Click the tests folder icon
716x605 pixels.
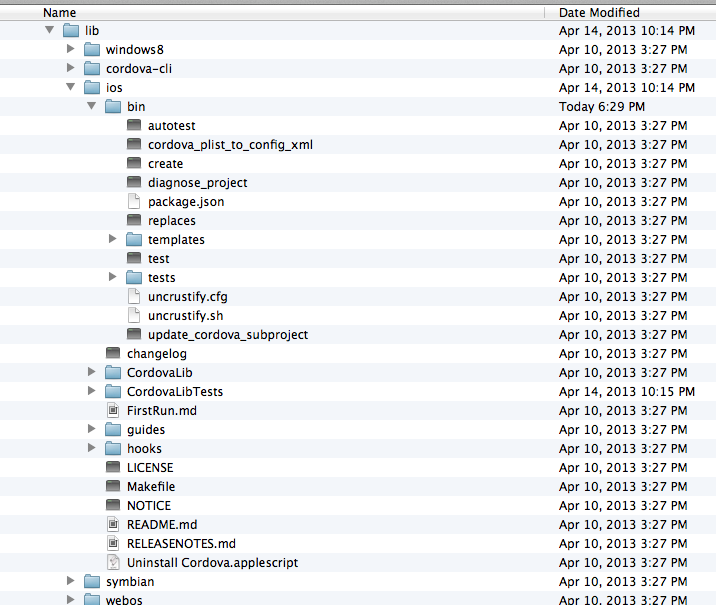coord(134,277)
